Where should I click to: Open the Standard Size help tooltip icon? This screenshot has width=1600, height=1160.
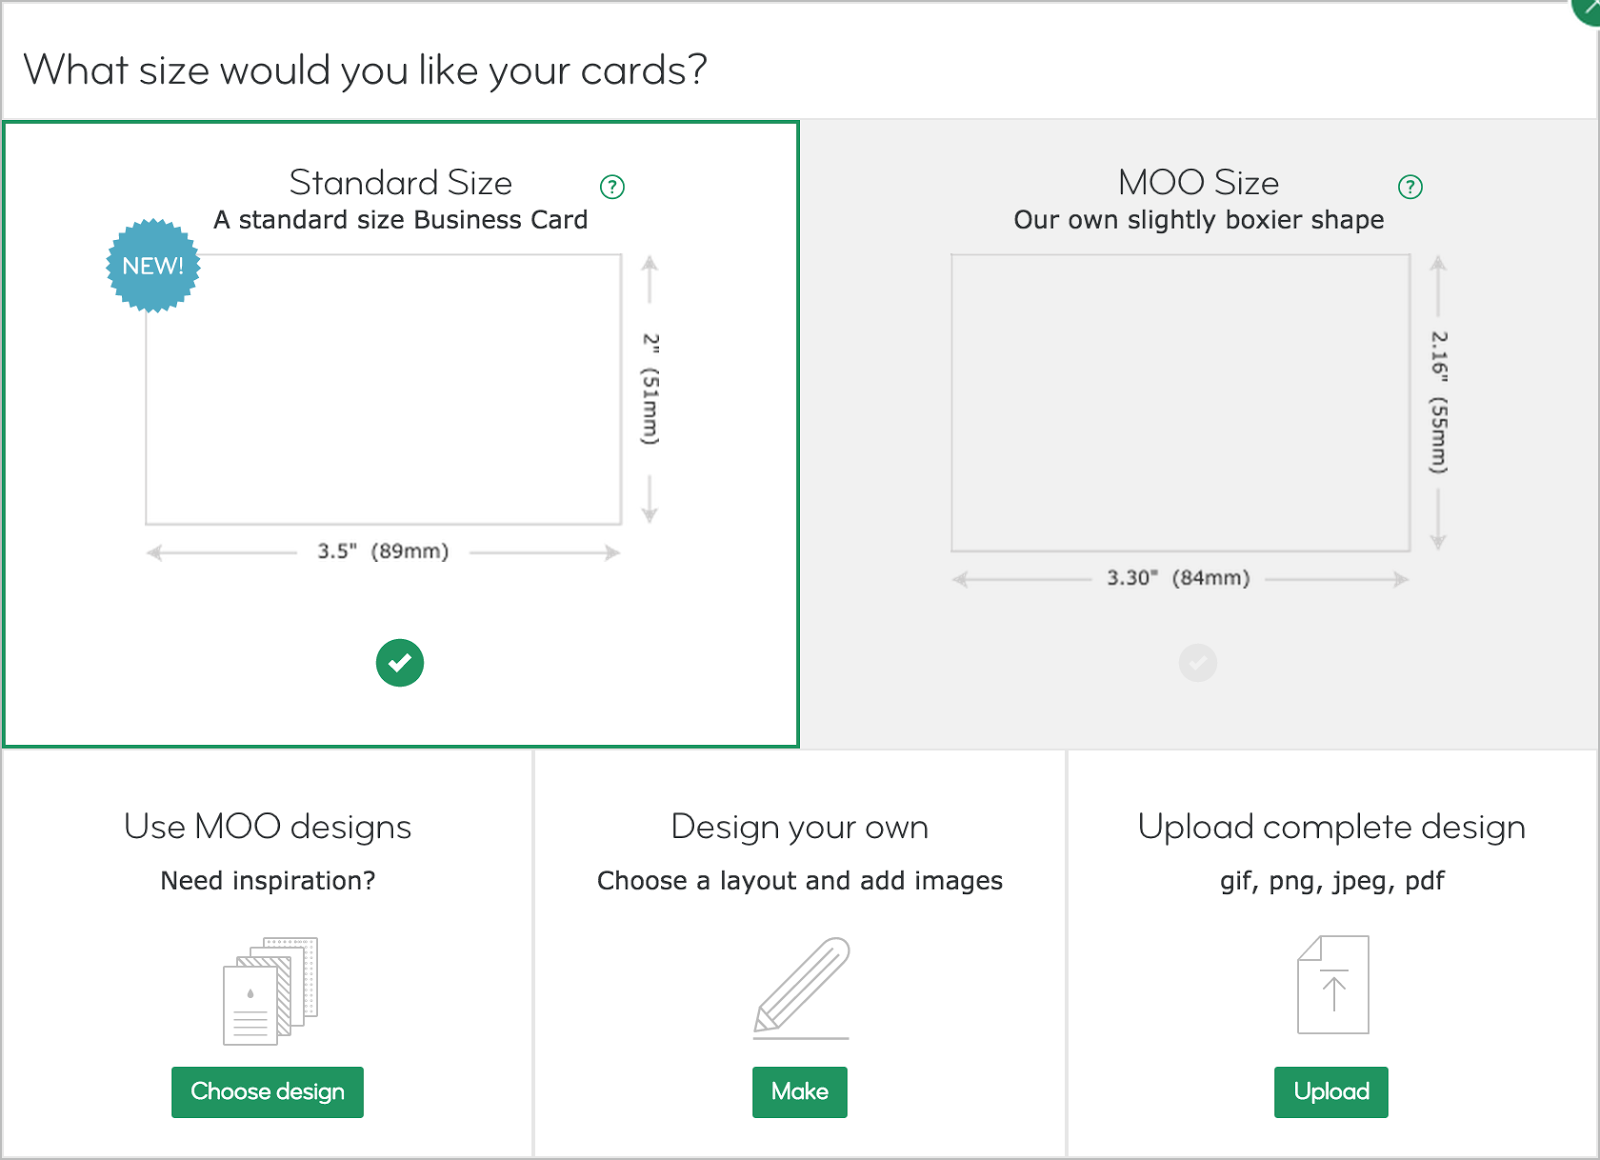click(613, 186)
